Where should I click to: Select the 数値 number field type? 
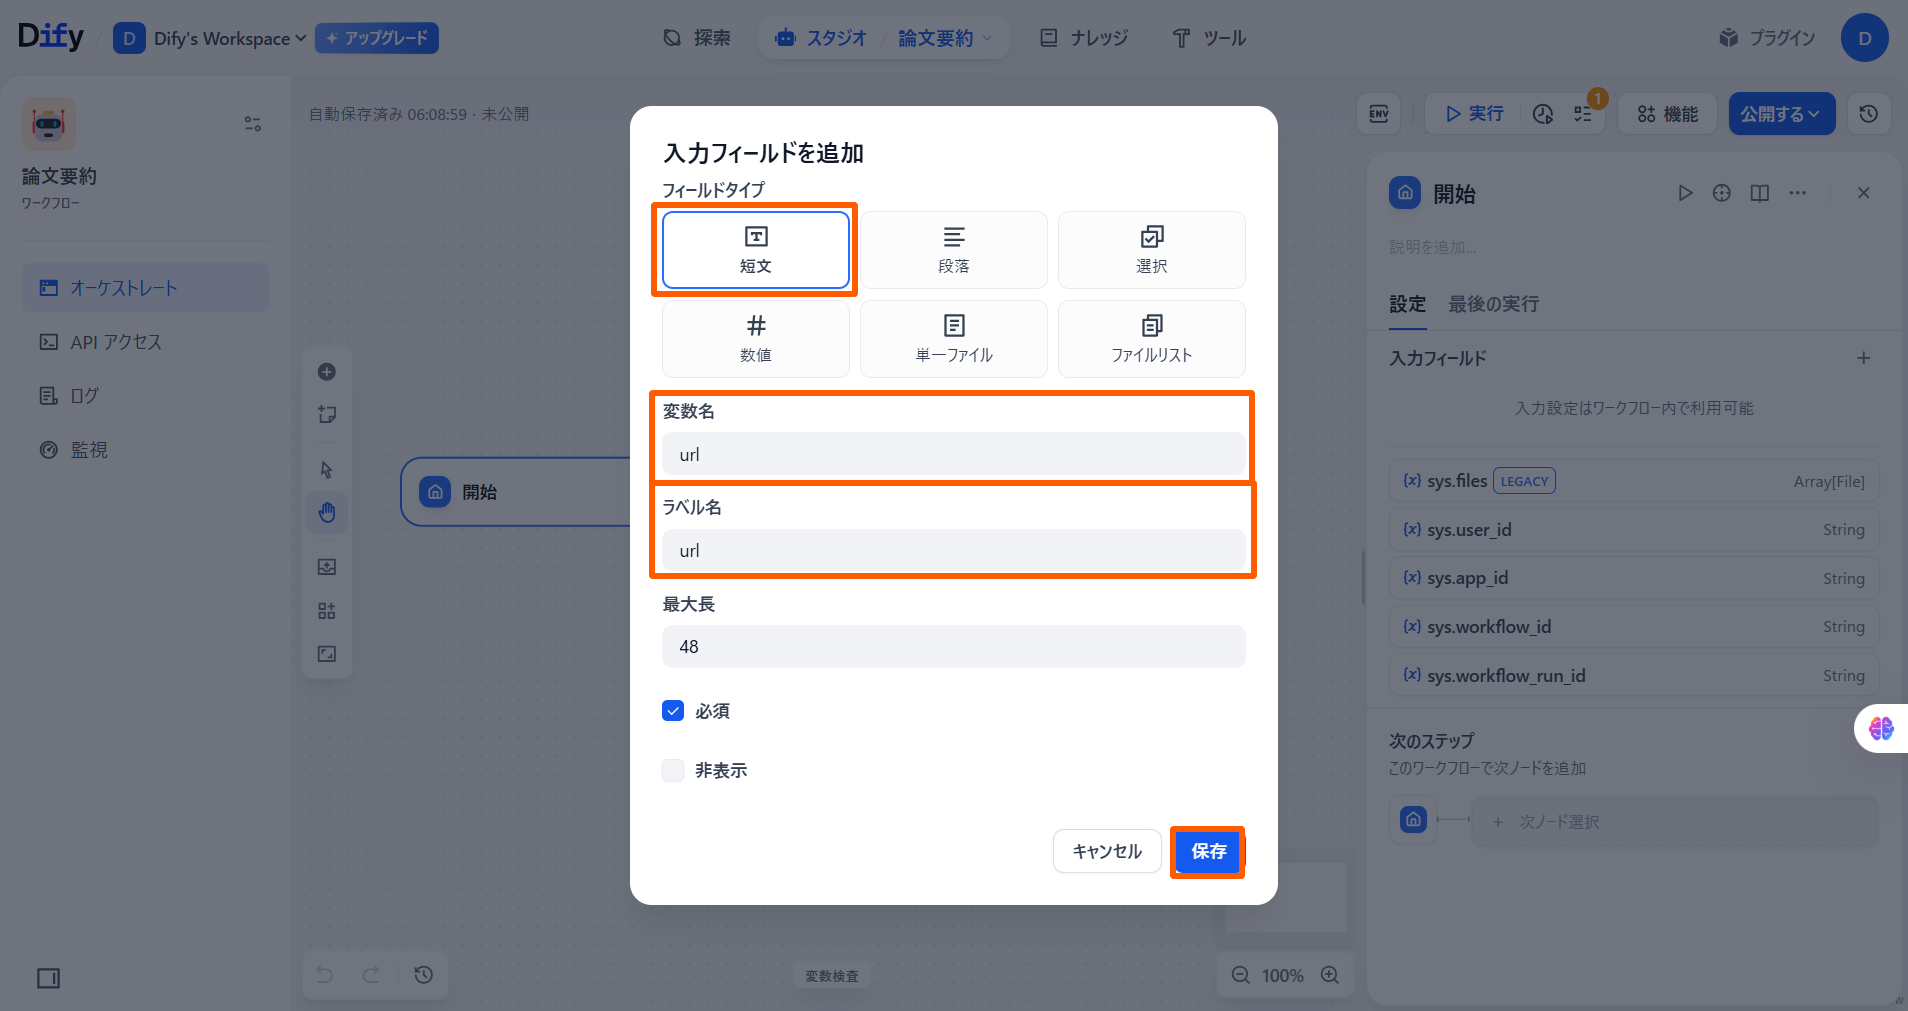pyautogui.click(x=755, y=339)
